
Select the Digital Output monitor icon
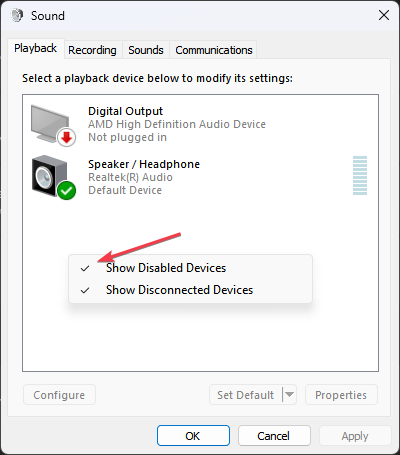50,124
